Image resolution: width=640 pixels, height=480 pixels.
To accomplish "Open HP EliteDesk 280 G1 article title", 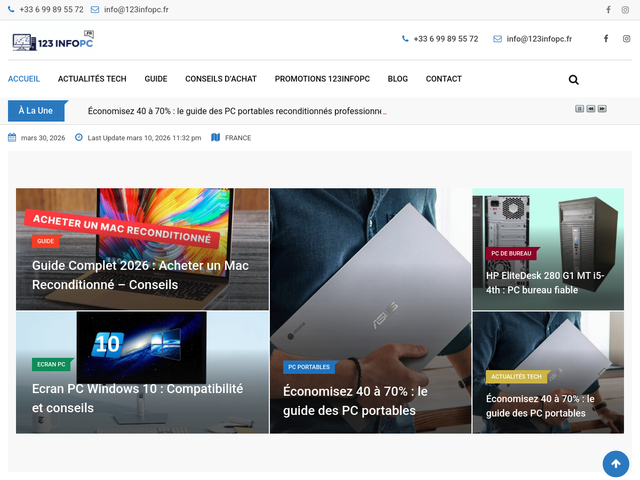I will tap(545, 283).
